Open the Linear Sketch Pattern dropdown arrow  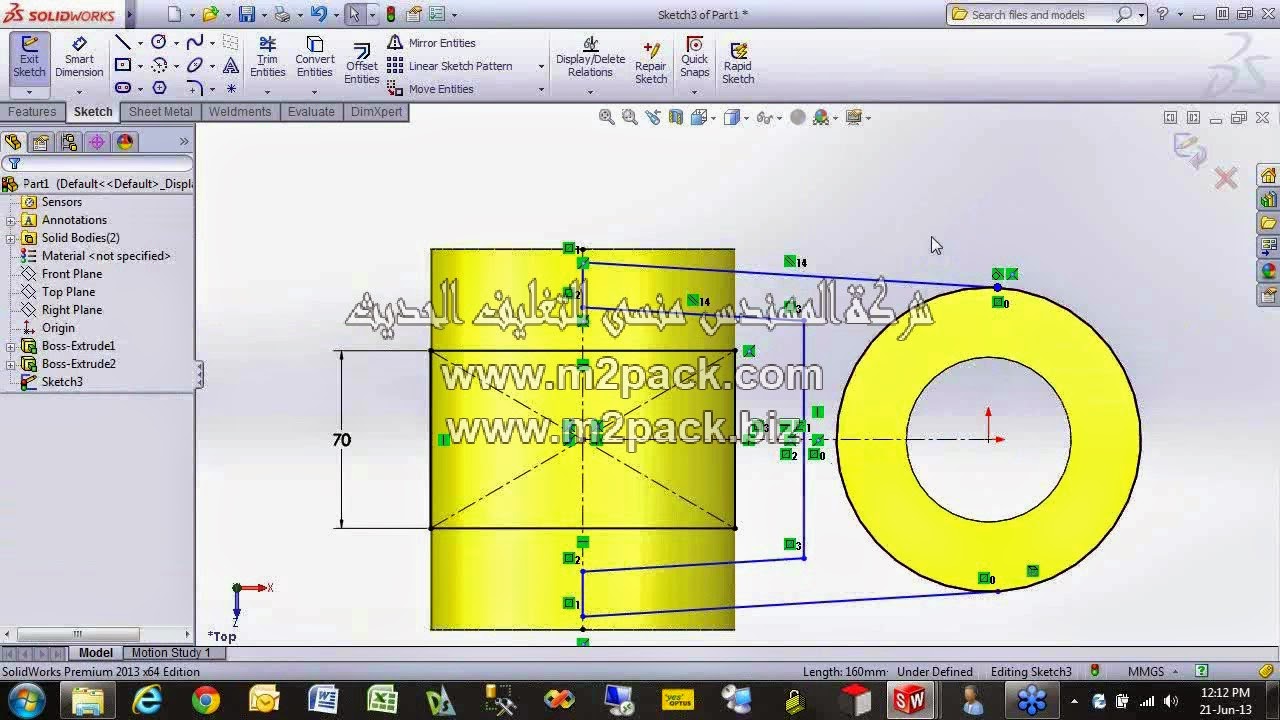541,66
